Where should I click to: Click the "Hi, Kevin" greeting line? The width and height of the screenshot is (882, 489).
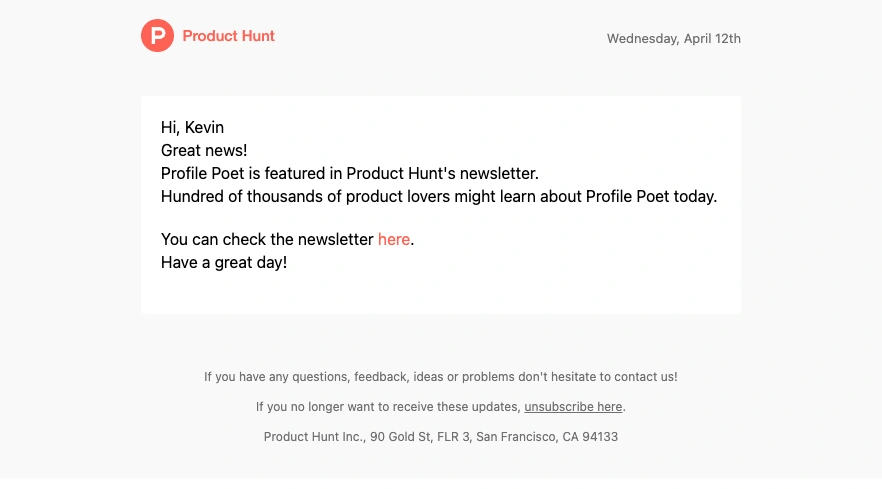tap(192, 127)
